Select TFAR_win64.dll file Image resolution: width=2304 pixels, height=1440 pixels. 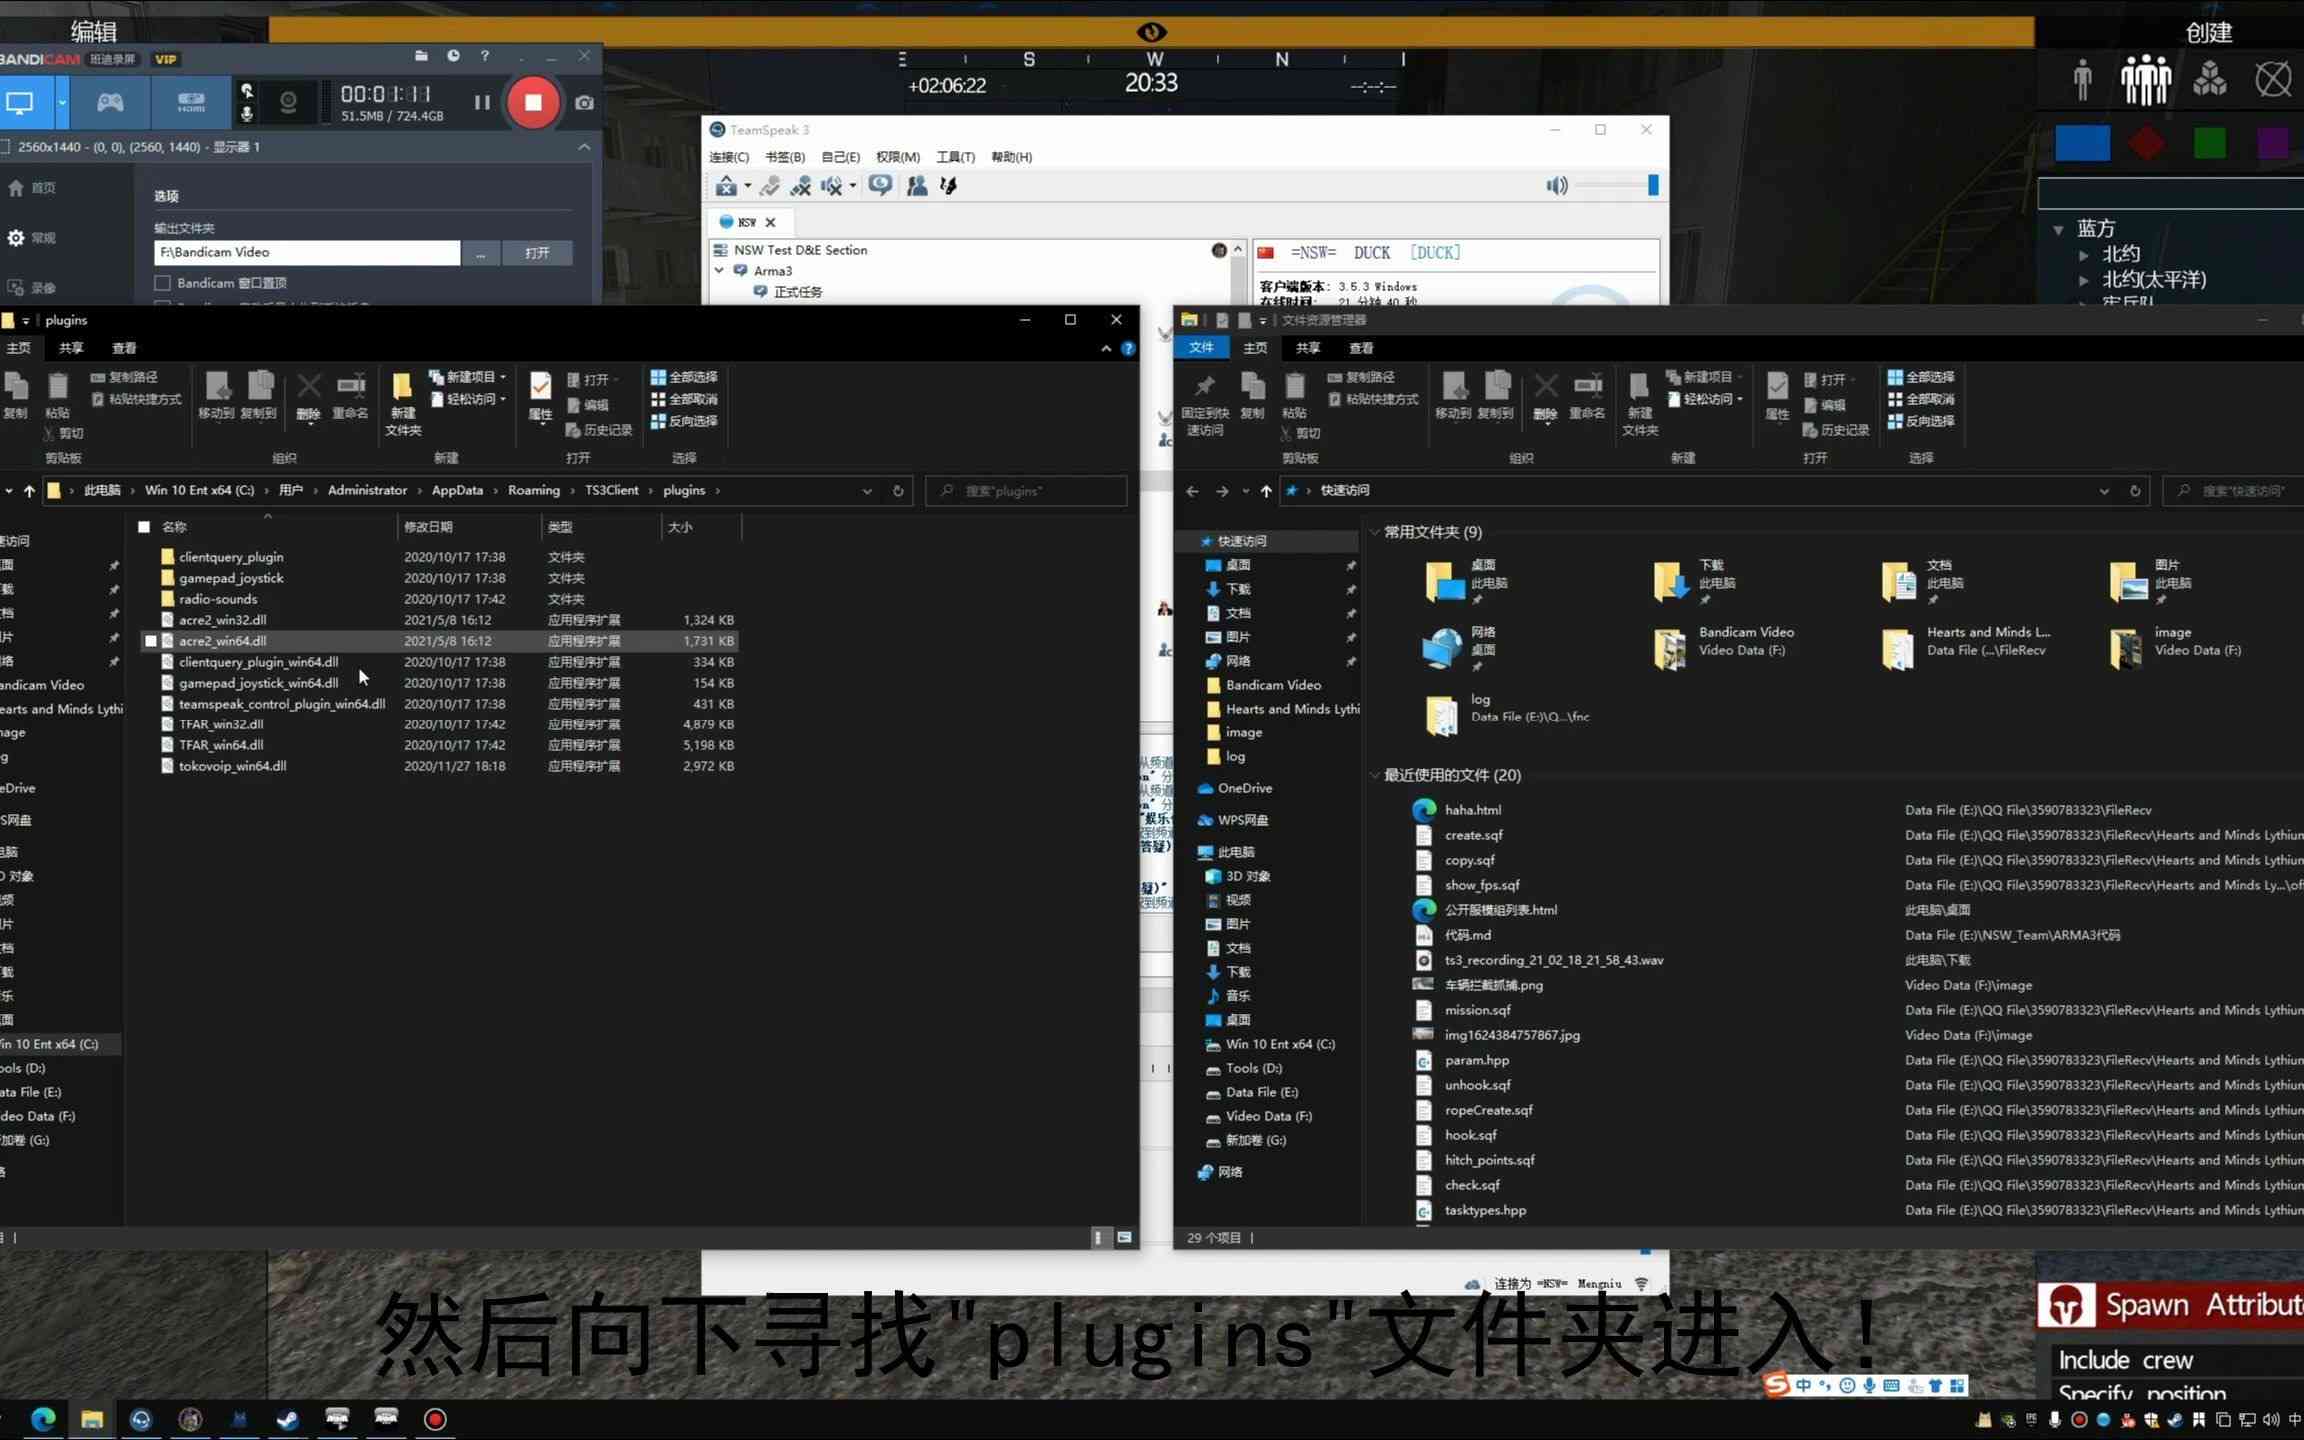(x=221, y=745)
